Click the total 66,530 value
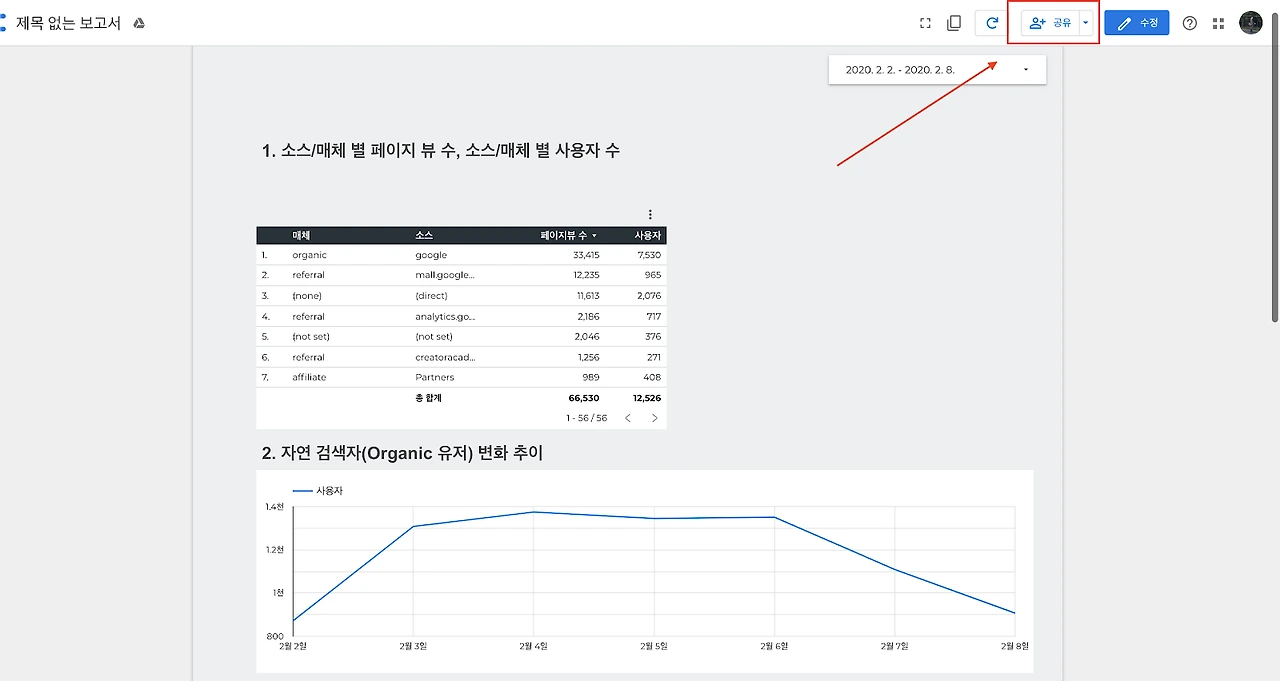1280x681 pixels. pyautogui.click(x=584, y=398)
